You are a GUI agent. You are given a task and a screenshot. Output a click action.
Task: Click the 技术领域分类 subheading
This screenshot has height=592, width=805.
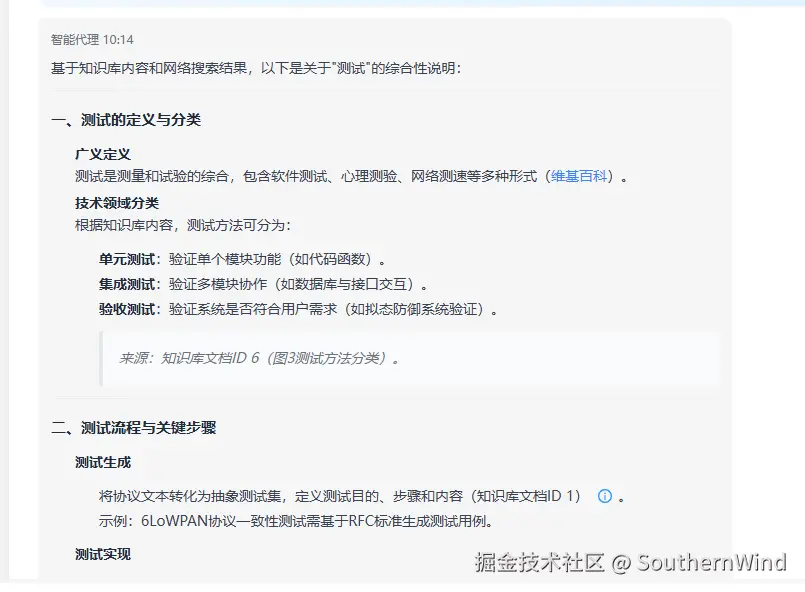(x=117, y=203)
